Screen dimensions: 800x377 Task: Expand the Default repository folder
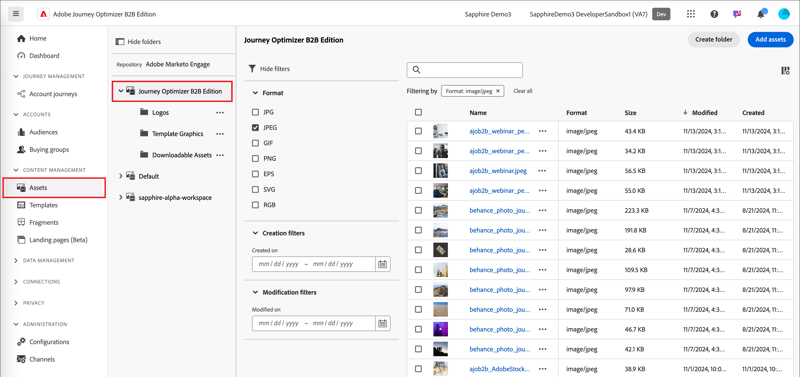click(x=120, y=176)
